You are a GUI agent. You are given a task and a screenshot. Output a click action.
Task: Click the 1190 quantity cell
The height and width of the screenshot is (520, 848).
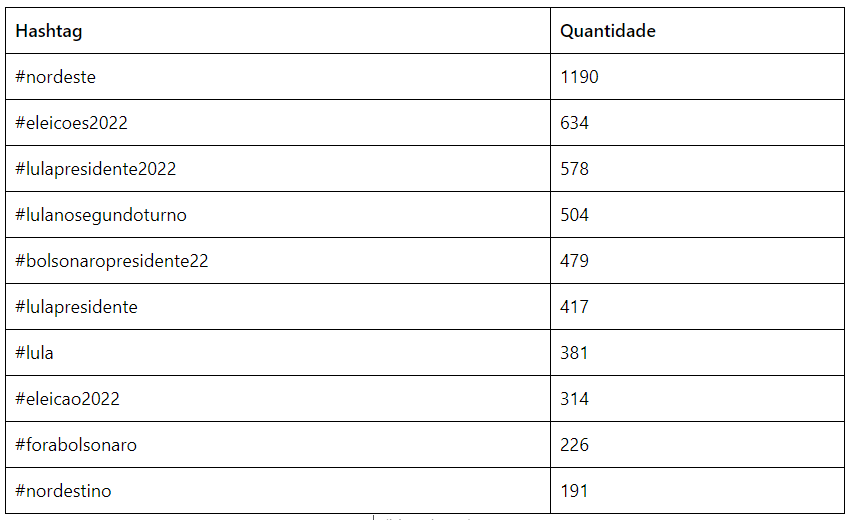[x=579, y=77]
